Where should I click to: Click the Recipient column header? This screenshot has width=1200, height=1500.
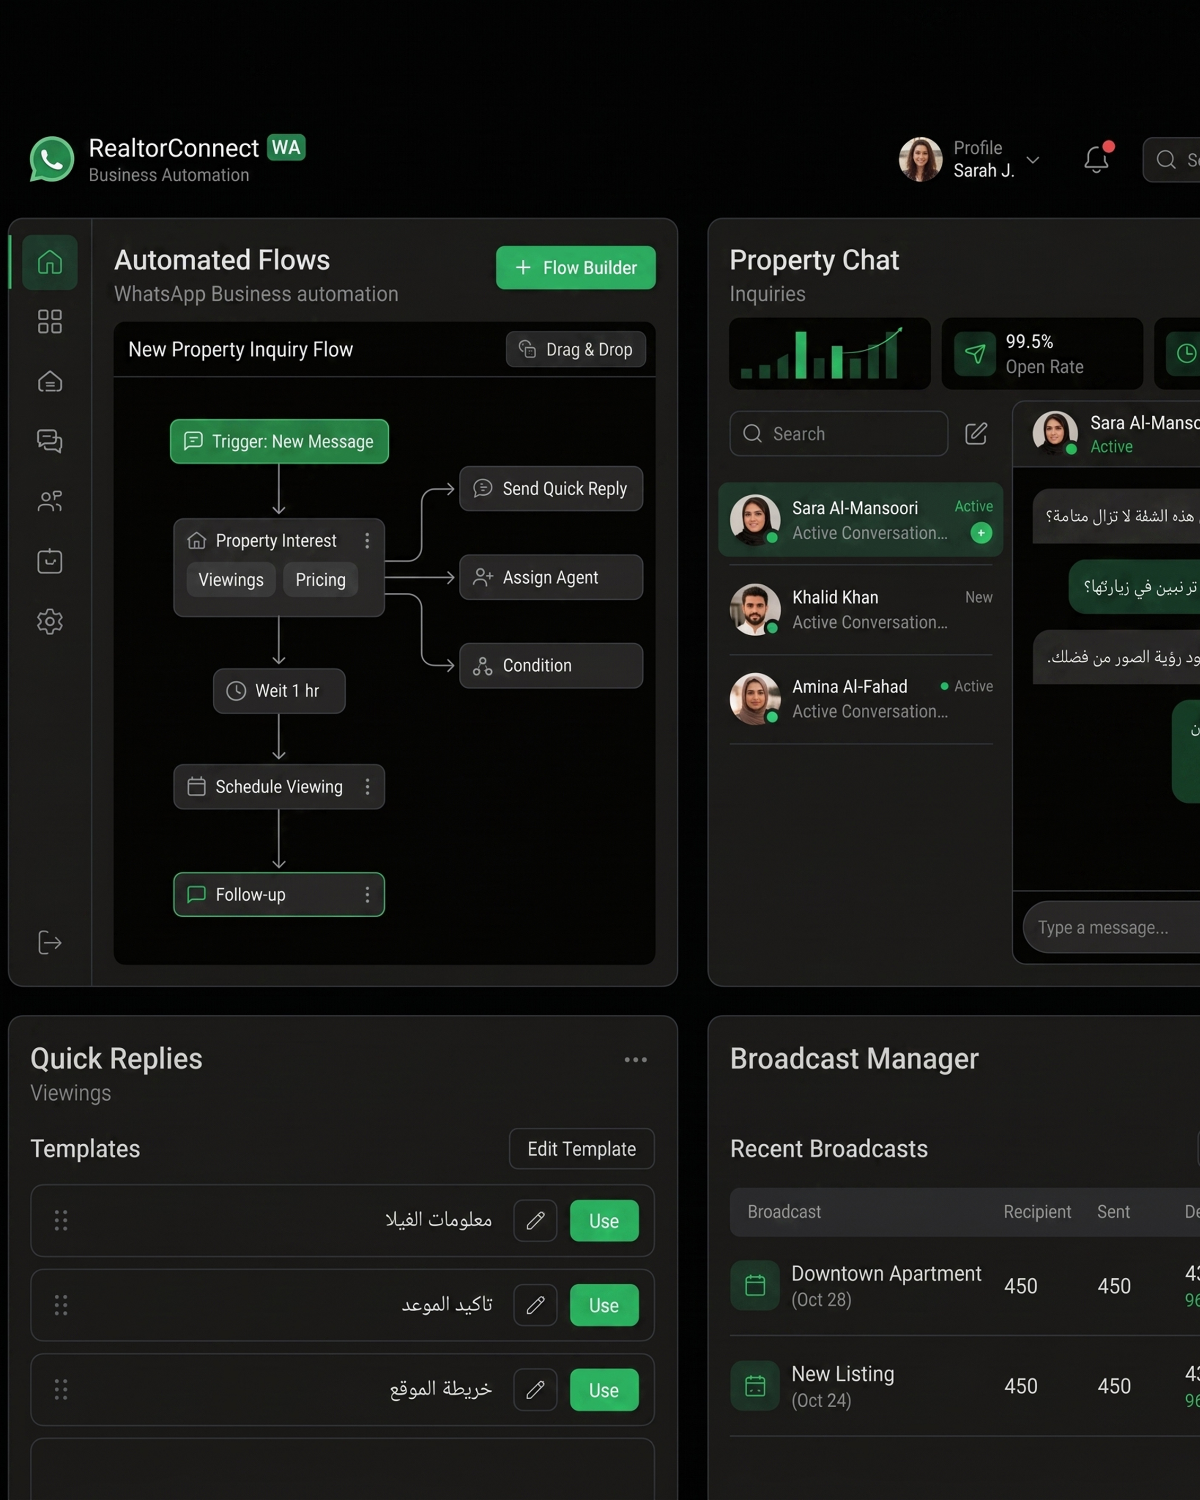(x=1037, y=1212)
